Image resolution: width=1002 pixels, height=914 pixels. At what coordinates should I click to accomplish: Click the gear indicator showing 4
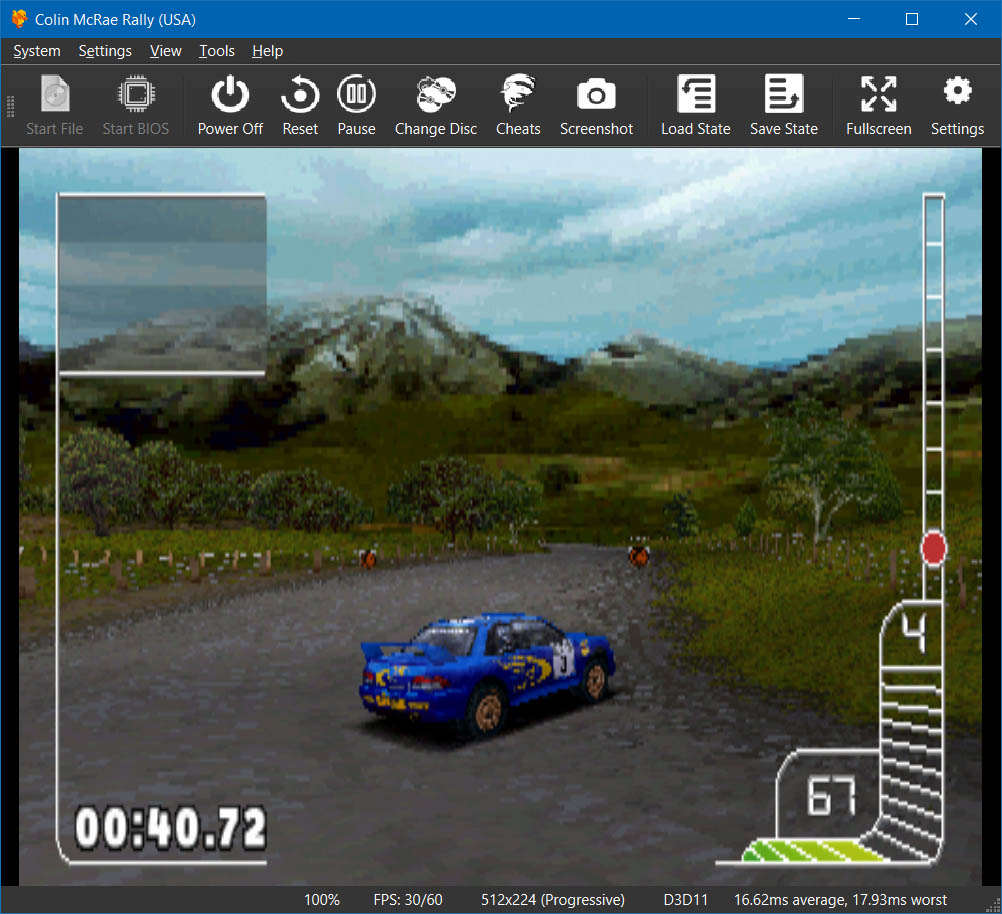914,633
